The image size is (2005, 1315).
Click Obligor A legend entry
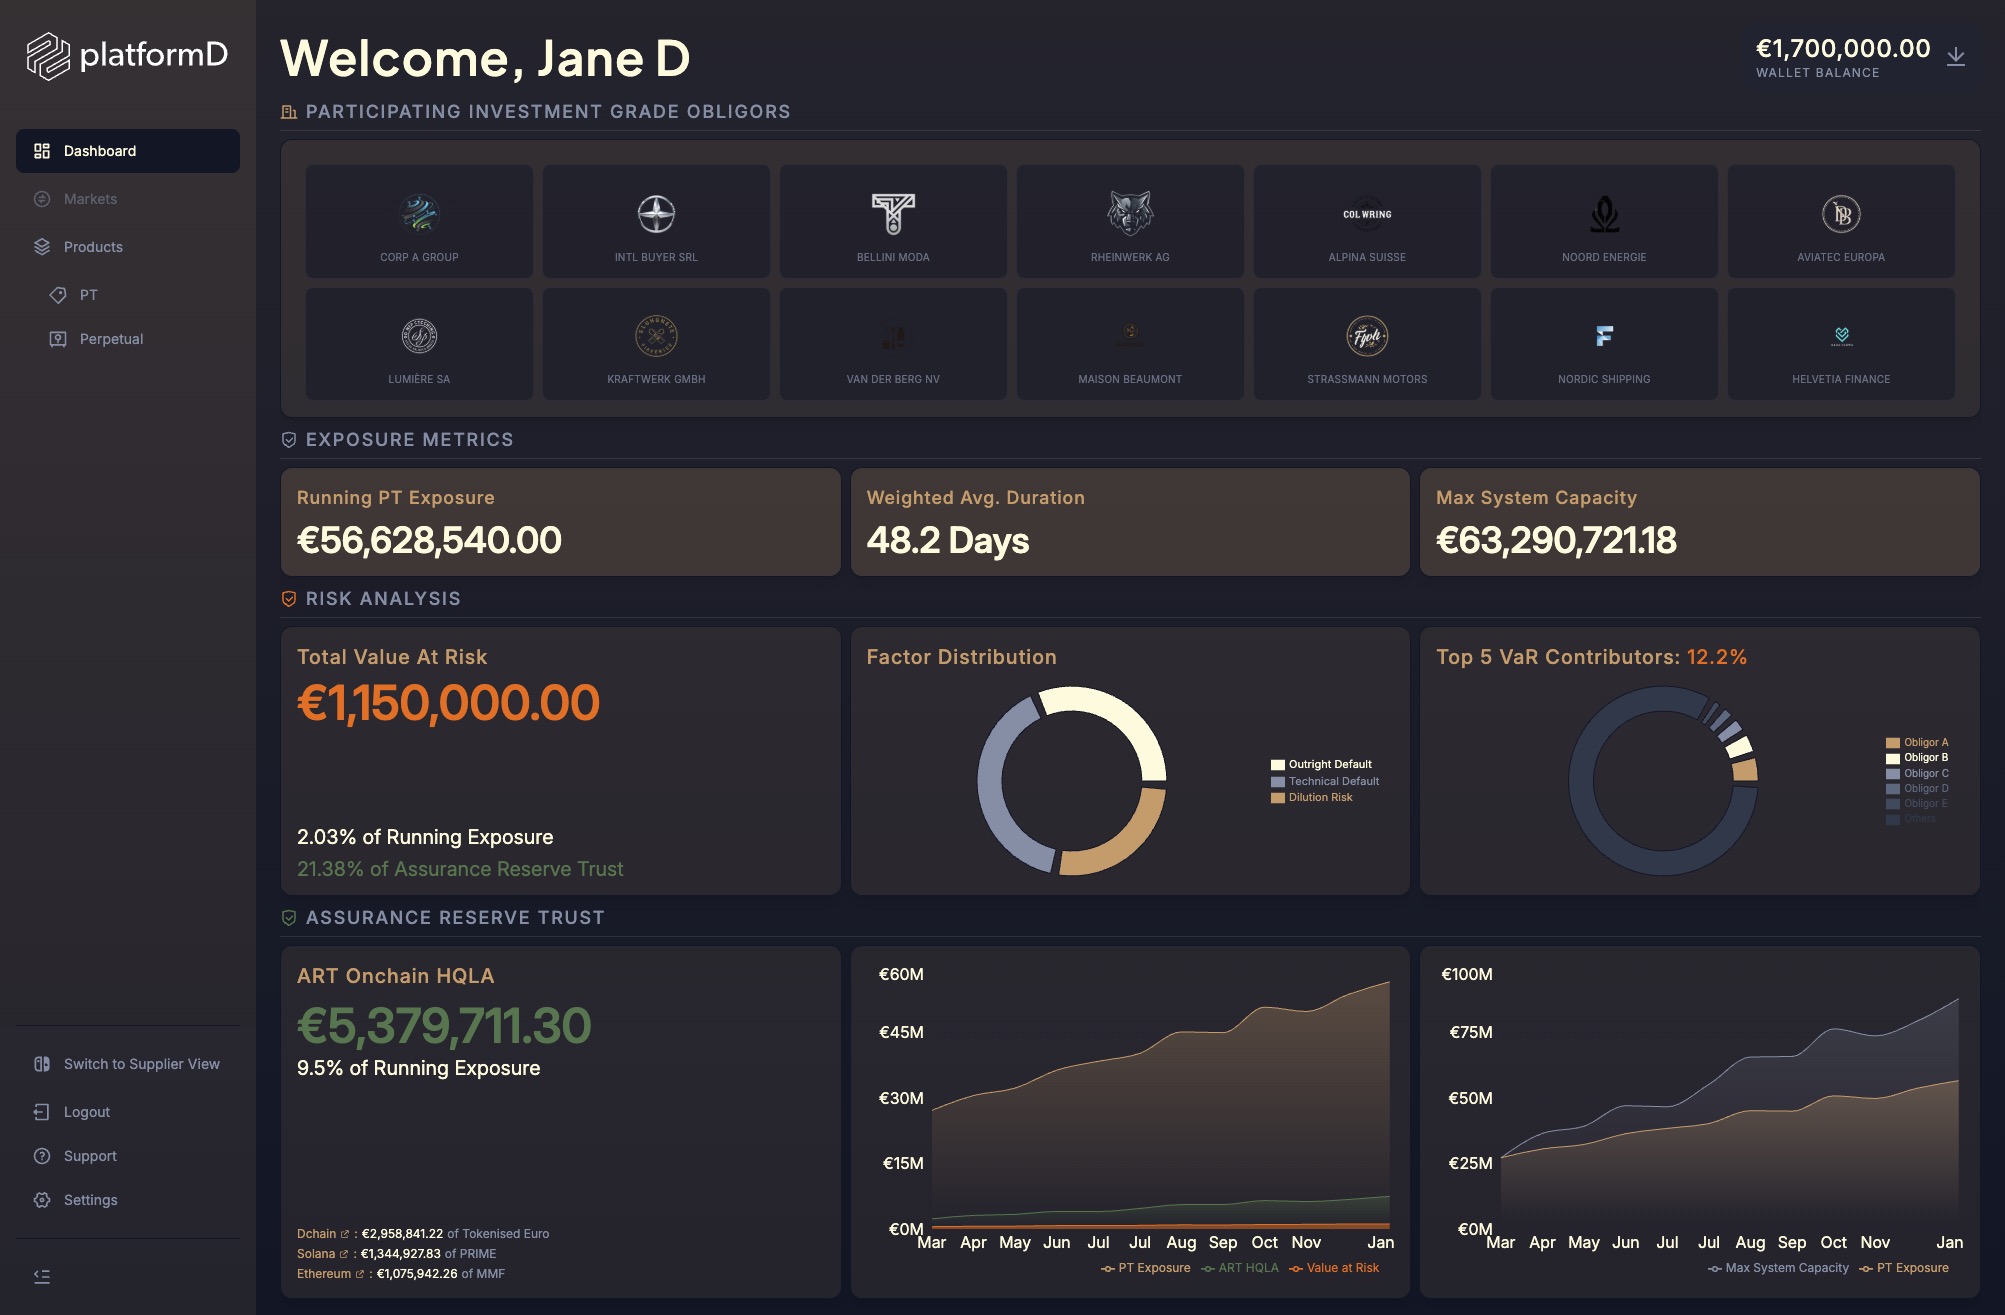click(1916, 742)
